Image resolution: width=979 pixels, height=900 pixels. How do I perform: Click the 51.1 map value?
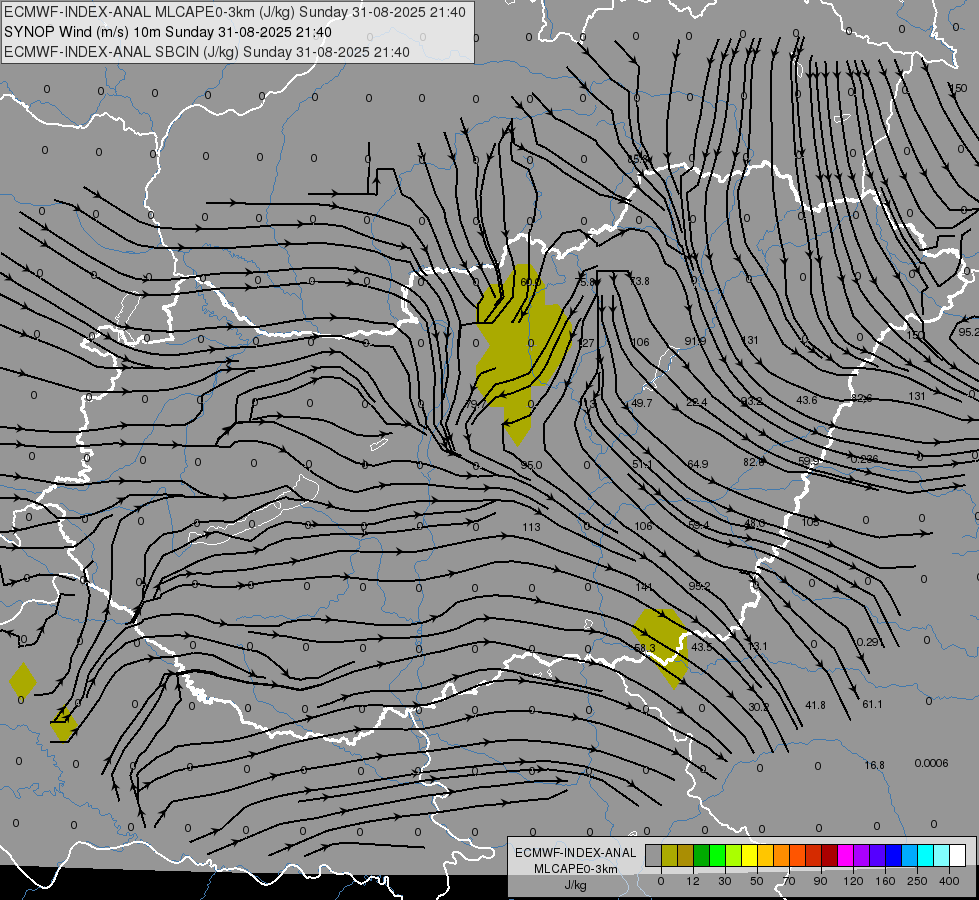pyautogui.click(x=642, y=465)
